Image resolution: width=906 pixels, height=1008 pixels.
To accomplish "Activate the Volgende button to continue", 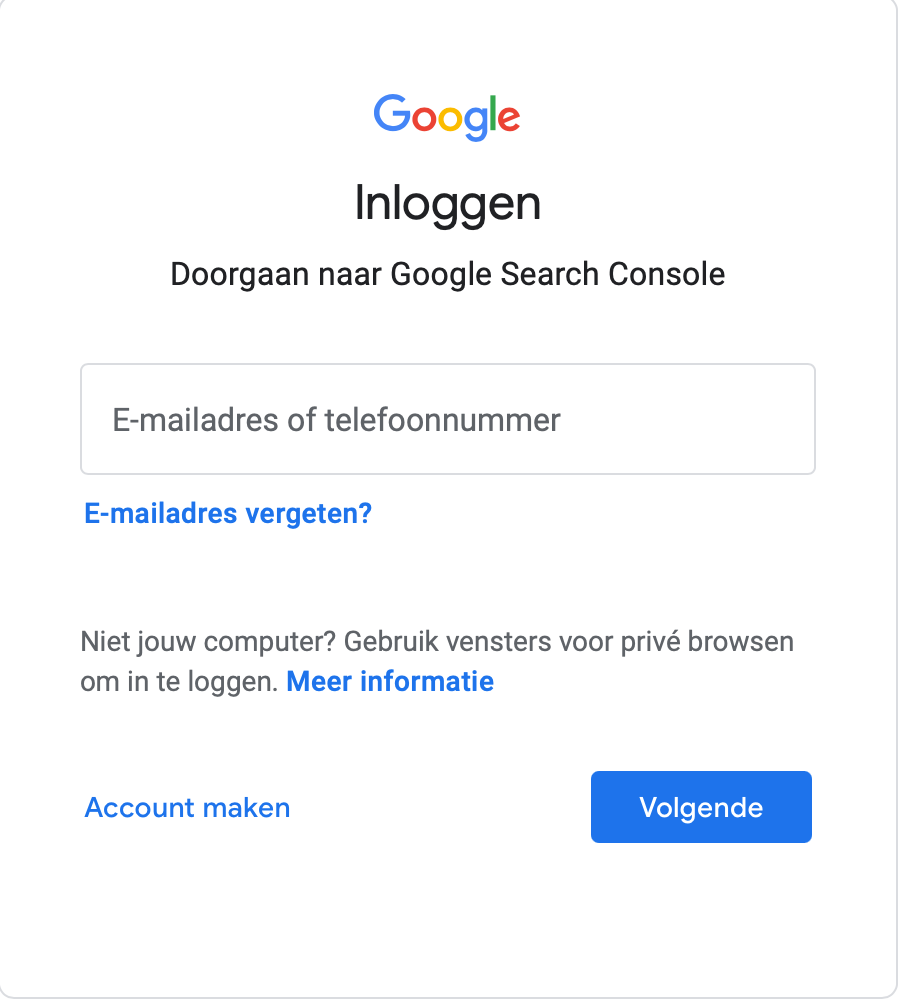I will [700, 807].
